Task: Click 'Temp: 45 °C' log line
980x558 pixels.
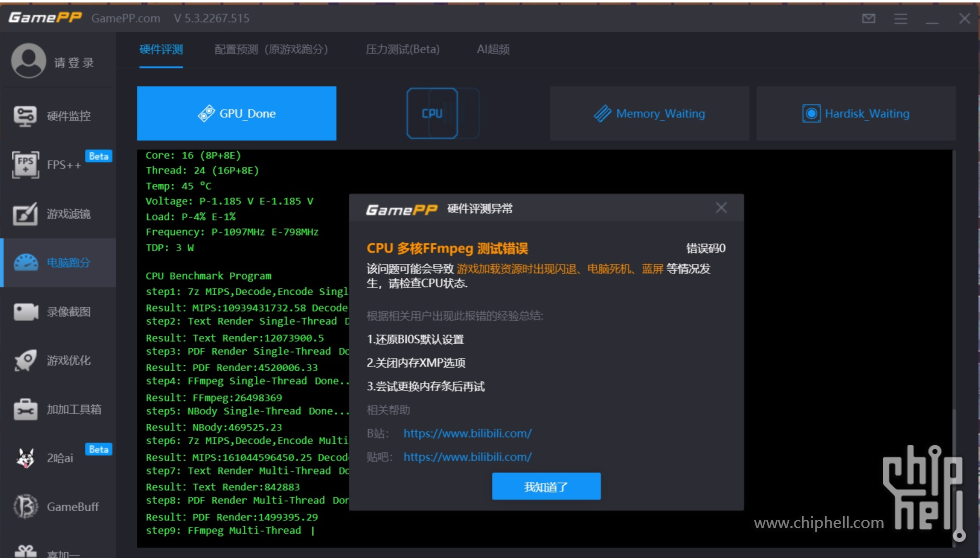Action: (178, 186)
